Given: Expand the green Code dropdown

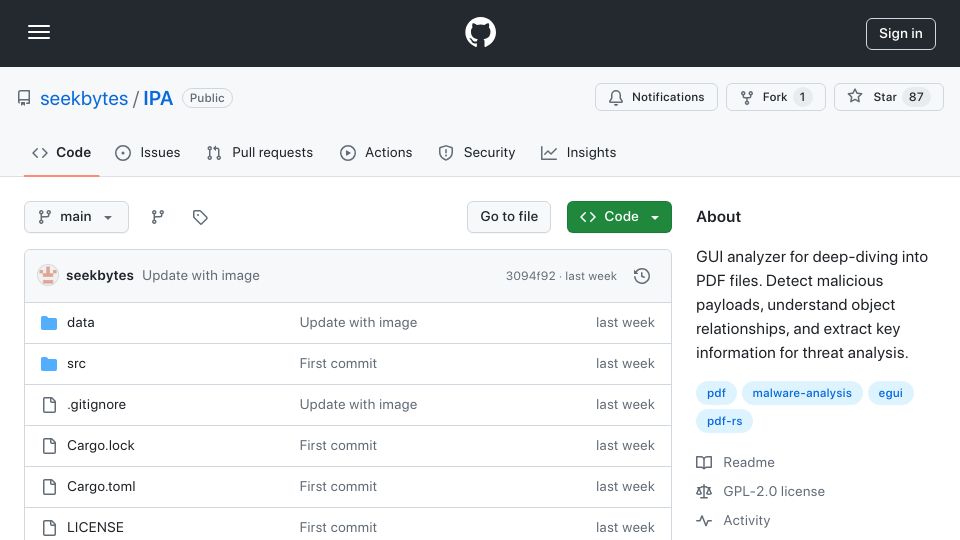Looking at the screenshot, I should coord(619,217).
